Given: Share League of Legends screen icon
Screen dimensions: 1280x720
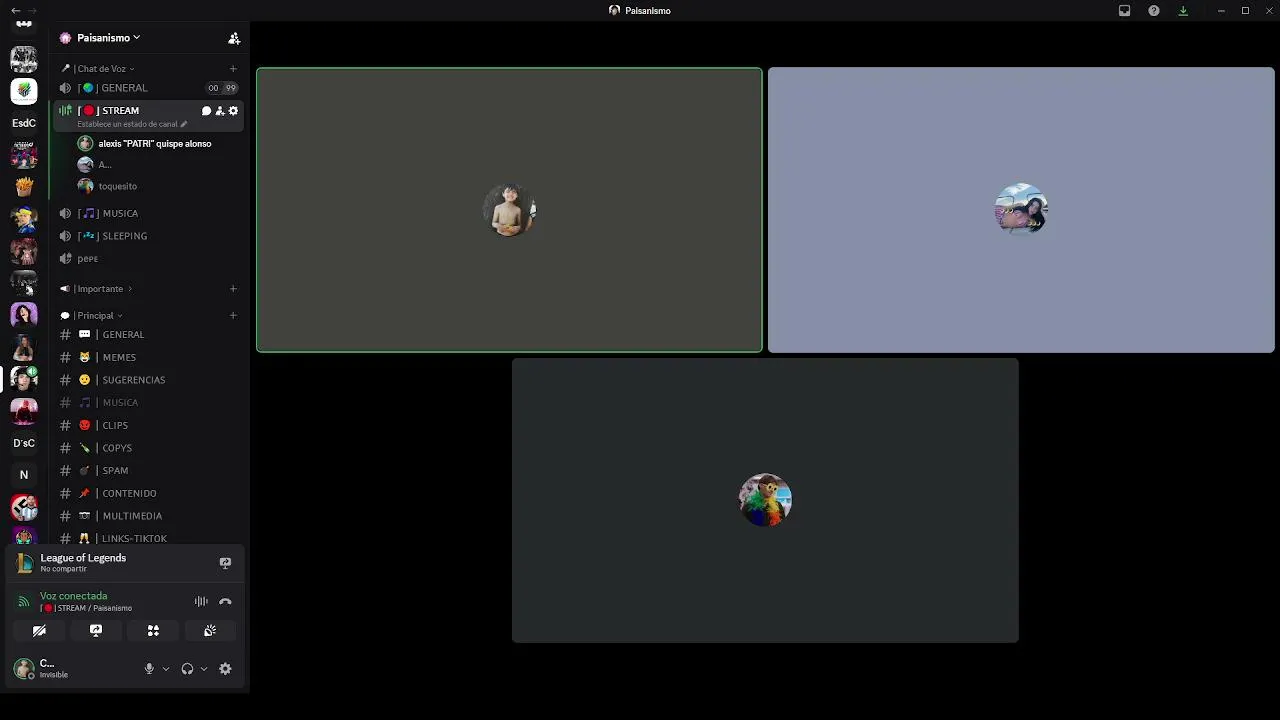Looking at the screenshot, I should pos(225,563).
